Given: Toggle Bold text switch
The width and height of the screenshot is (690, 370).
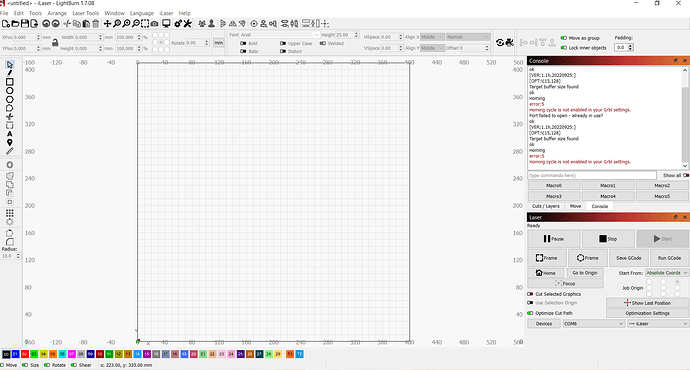Looking at the screenshot, I should pyautogui.click(x=243, y=43).
